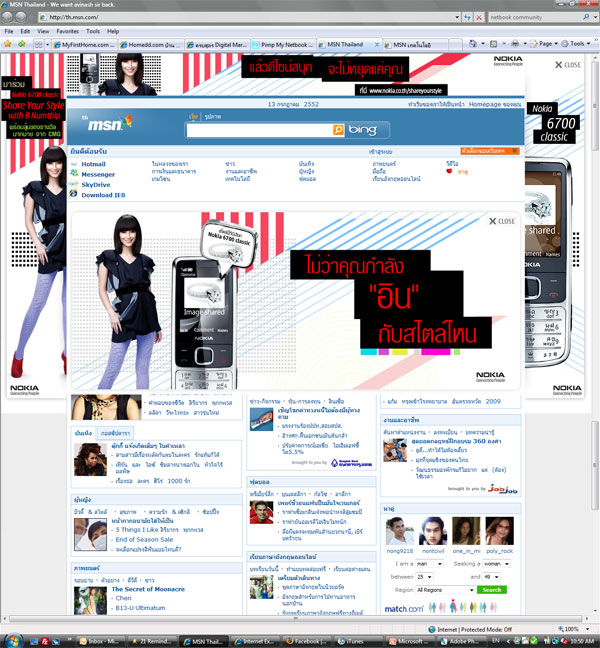Click the browser Forward button
Viewport: 600px width, 648px height.
coord(21,17)
